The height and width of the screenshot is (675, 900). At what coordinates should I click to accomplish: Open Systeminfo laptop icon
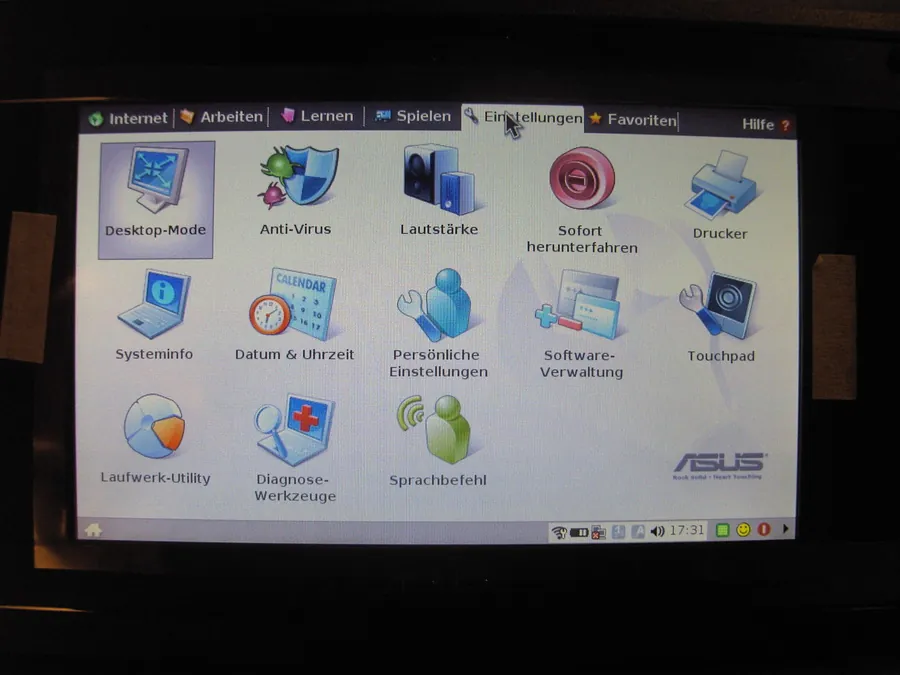click(x=154, y=304)
